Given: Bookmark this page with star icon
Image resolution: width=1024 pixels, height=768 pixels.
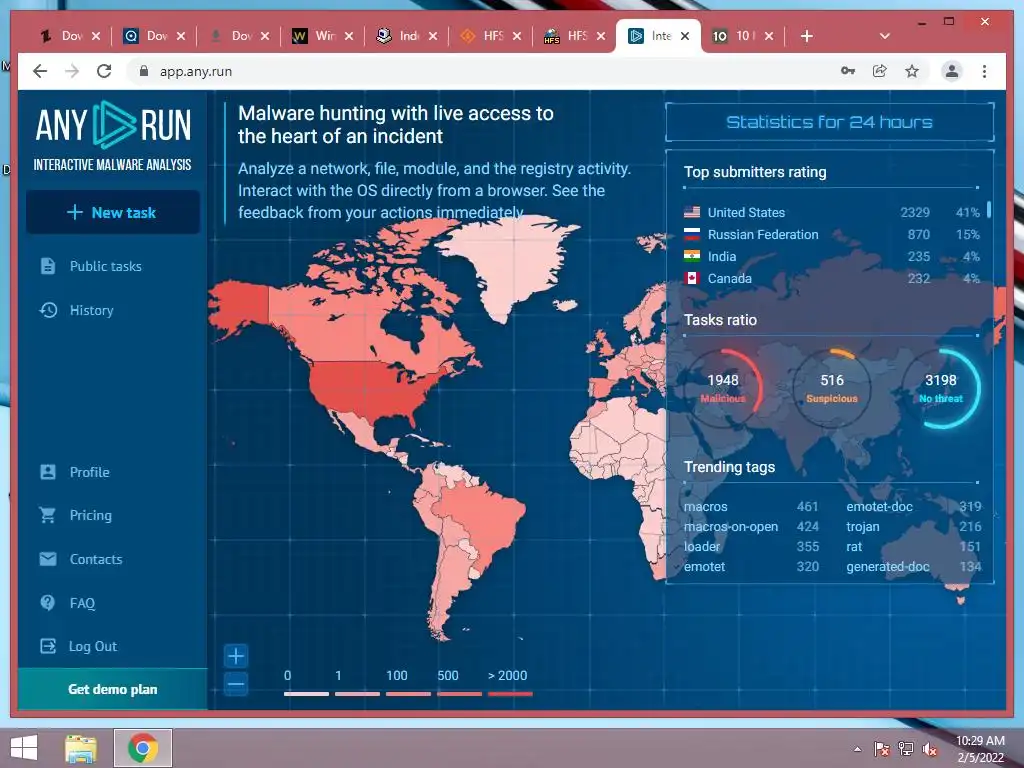Looking at the screenshot, I should click(x=912, y=71).
